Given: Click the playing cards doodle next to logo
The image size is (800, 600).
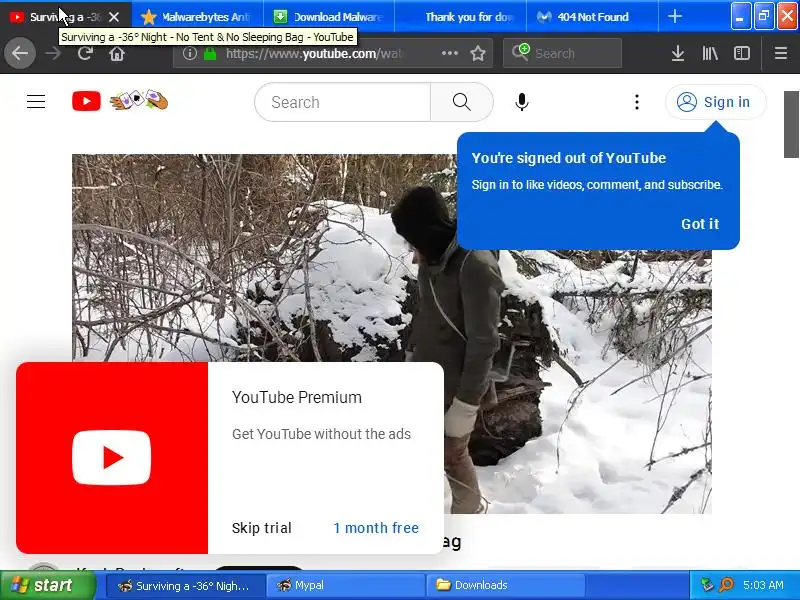Looking at the screenshot, I should [139, 100].
